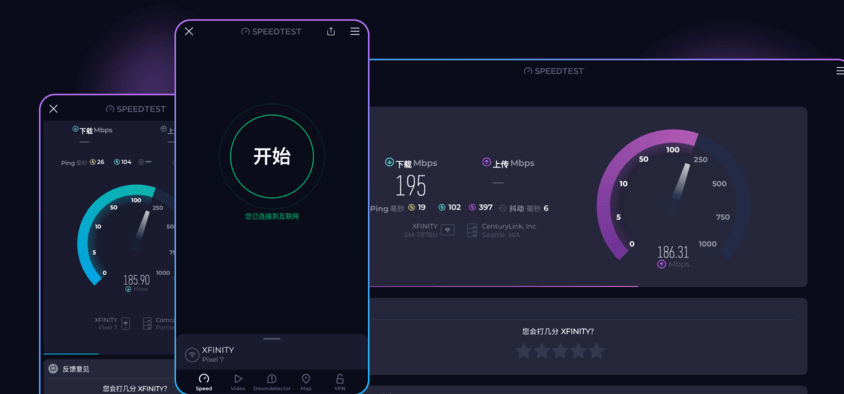Image resolution: width=844 pixels, height=394 pixels.
Task: Click SPEEDTEST logo on left phone
Action: tap(136, 109)
